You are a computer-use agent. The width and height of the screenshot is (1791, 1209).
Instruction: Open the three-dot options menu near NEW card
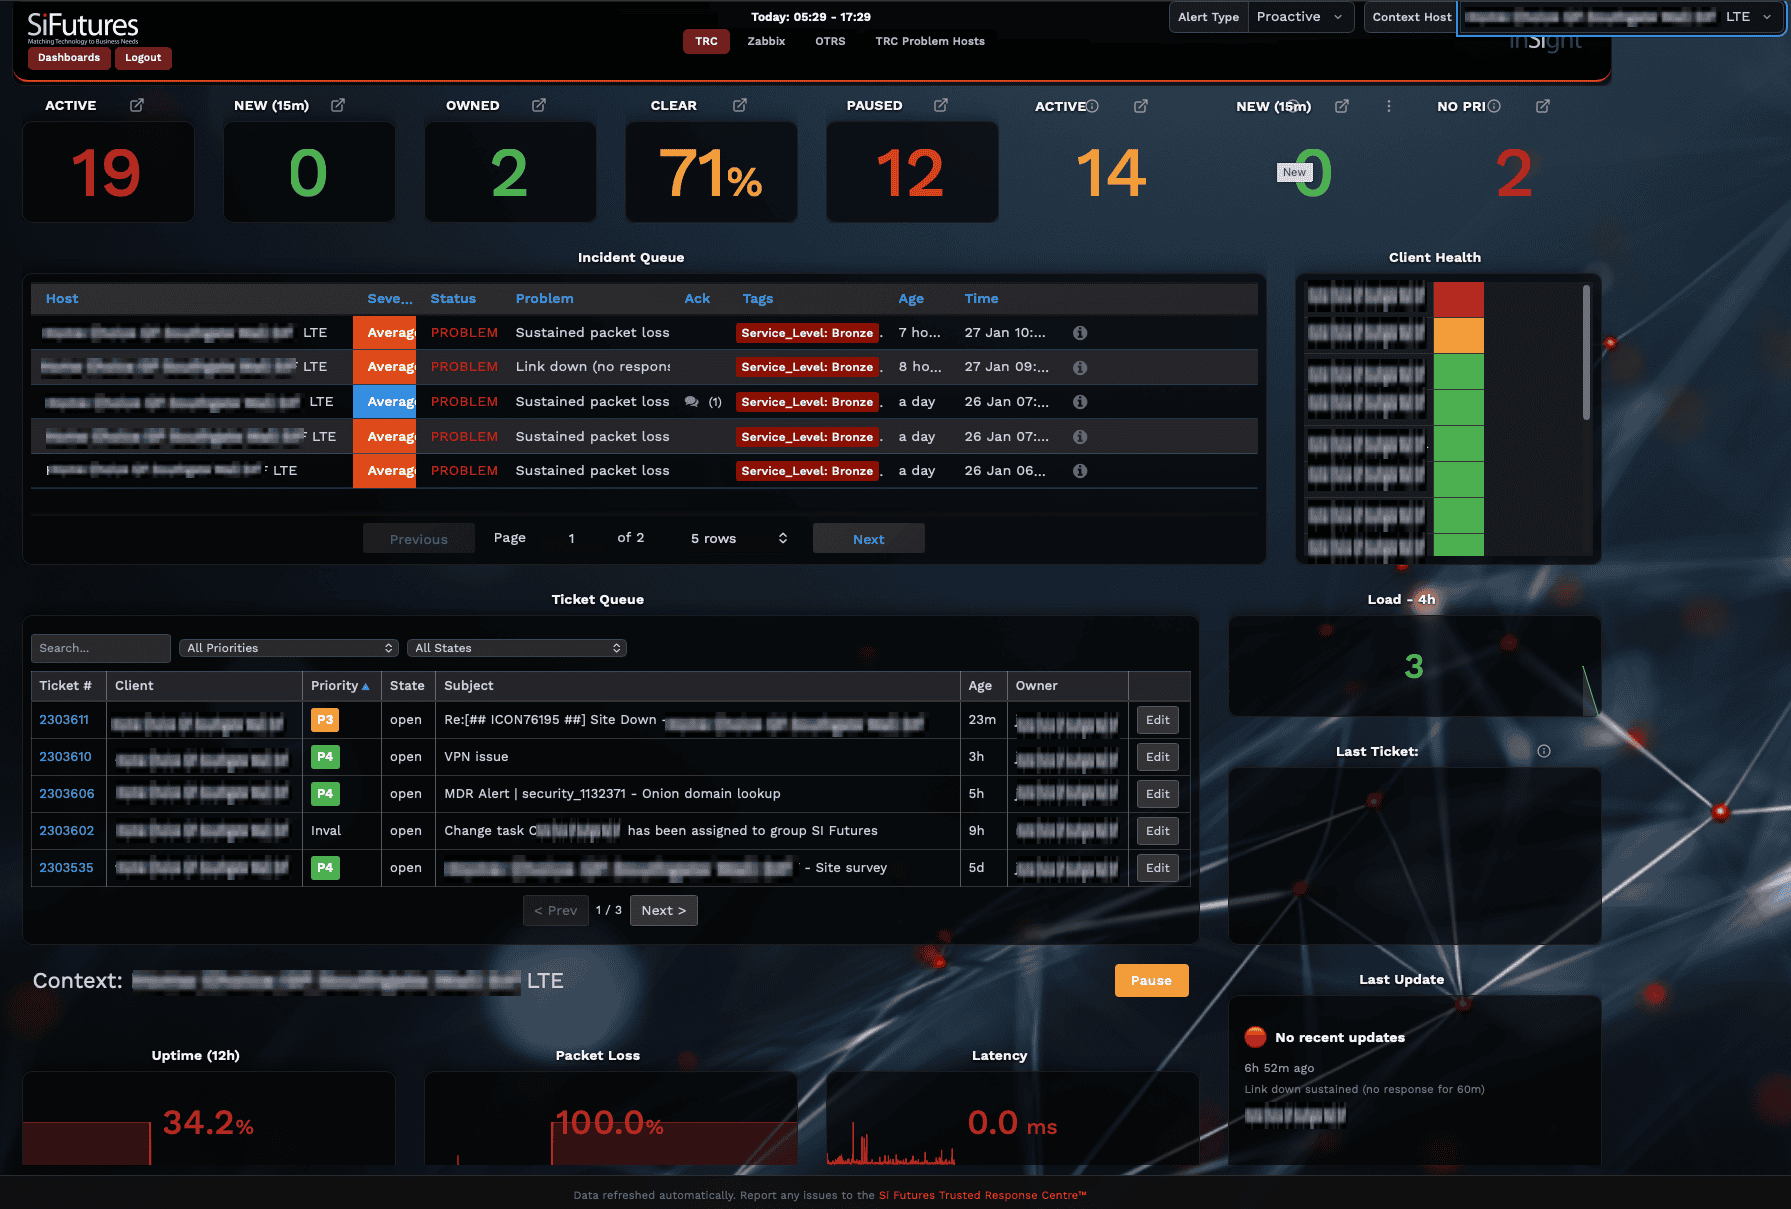tap(1388, 106)
